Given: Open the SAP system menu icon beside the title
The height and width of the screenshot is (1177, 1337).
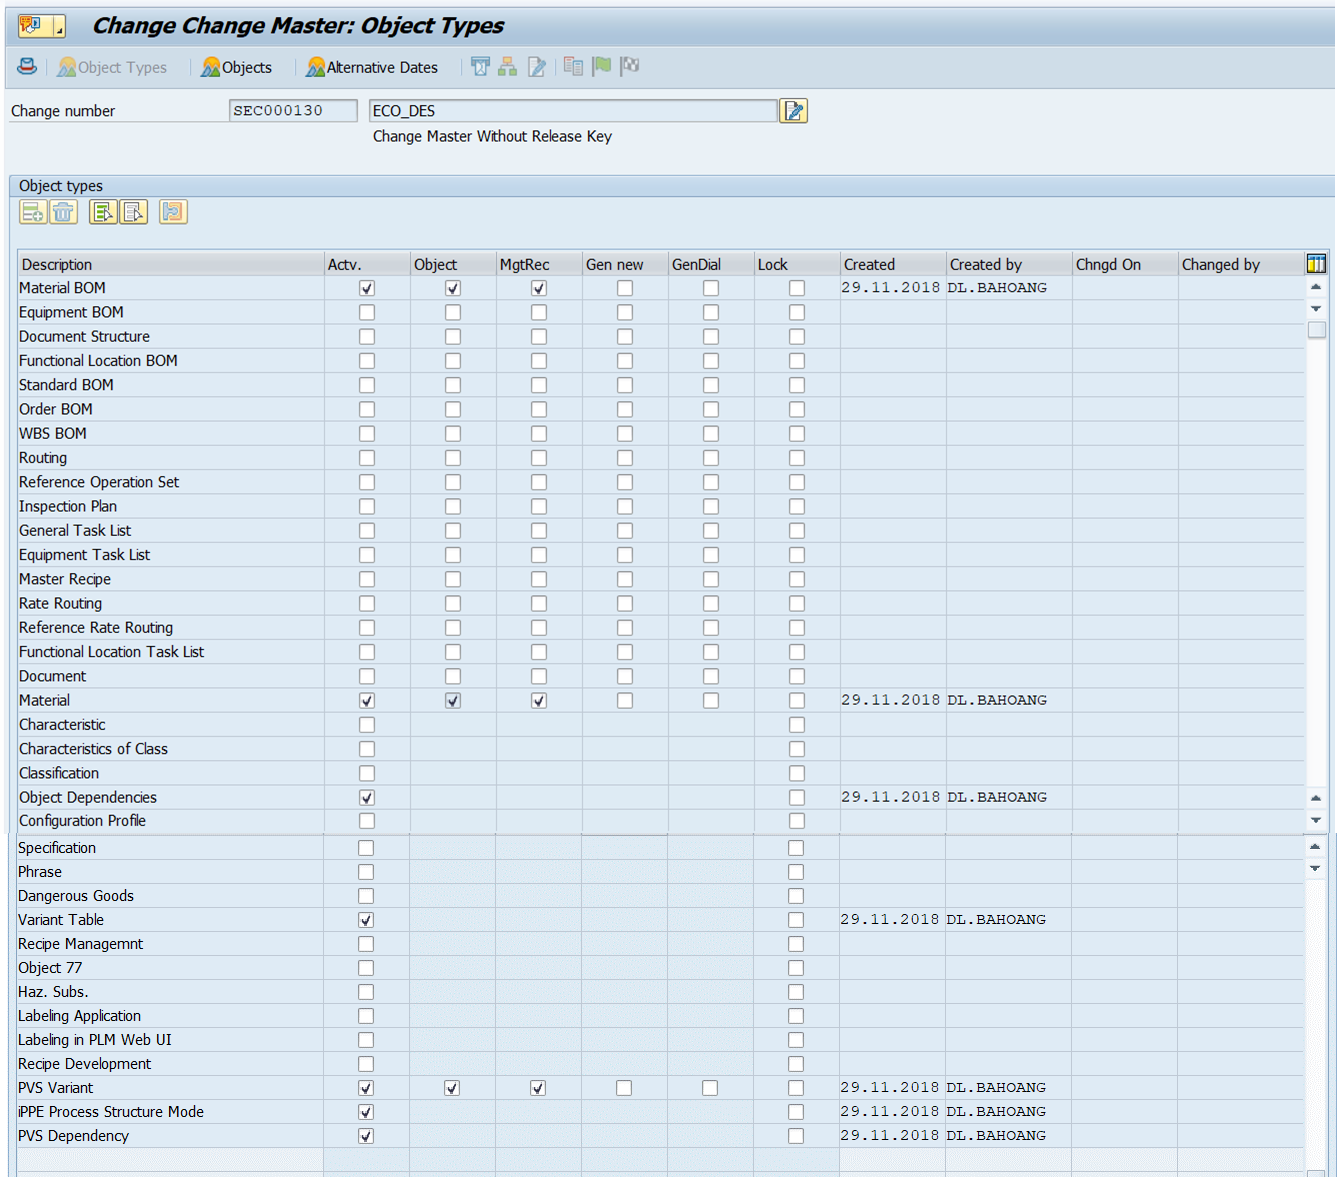Looking at the screenshot, I should pos(41,26).
